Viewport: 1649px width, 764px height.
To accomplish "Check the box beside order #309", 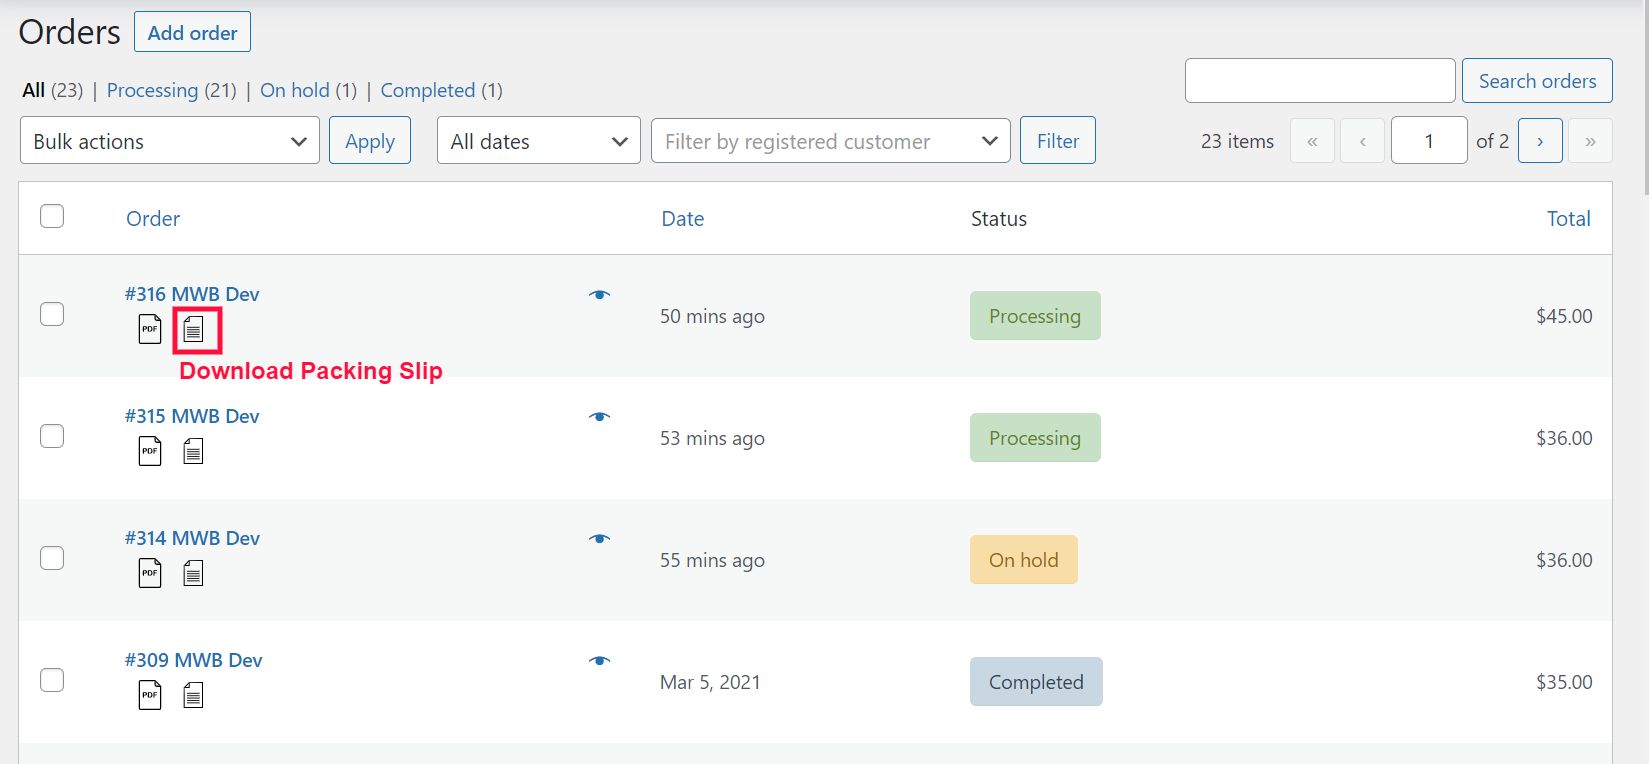I will 52,680.
